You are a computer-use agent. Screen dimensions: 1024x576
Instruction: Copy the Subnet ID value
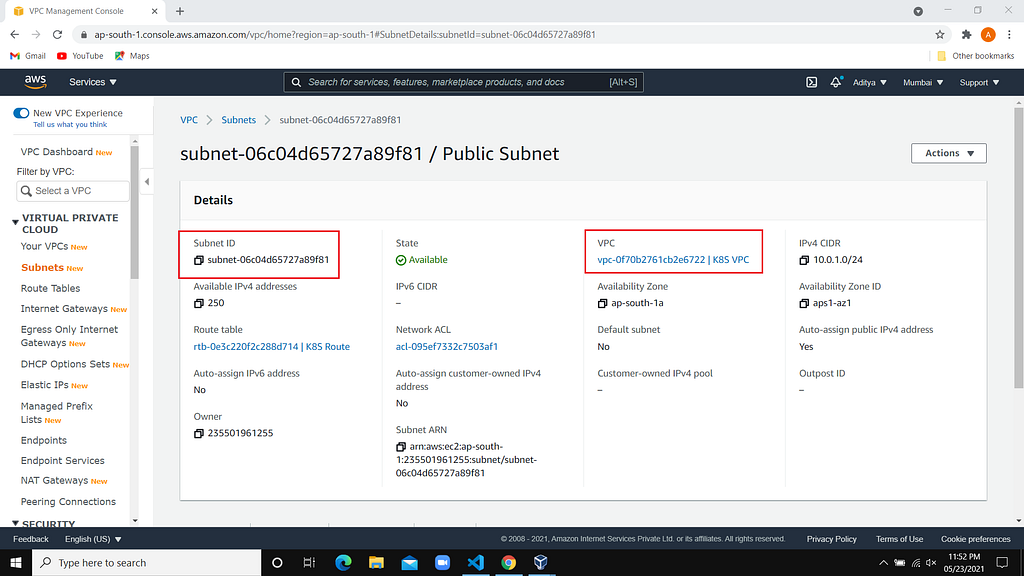click(x=199, y=260)
